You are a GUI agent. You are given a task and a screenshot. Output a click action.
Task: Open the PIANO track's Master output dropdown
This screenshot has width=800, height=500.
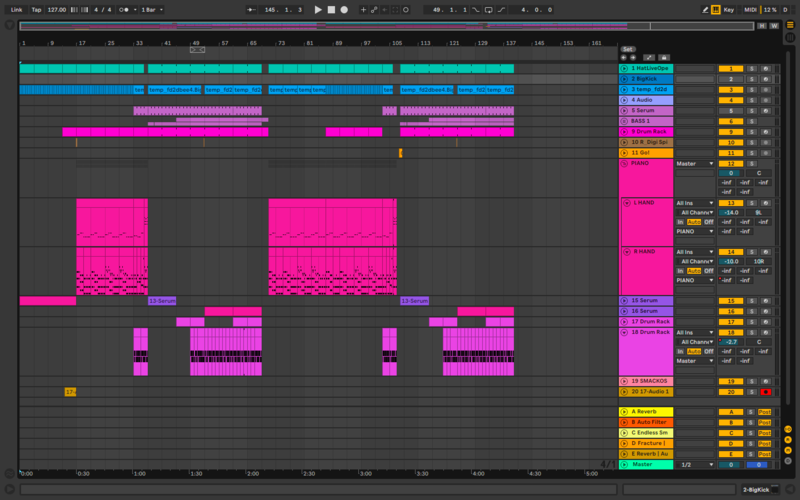pyautogui.click(x=695, y=163)
